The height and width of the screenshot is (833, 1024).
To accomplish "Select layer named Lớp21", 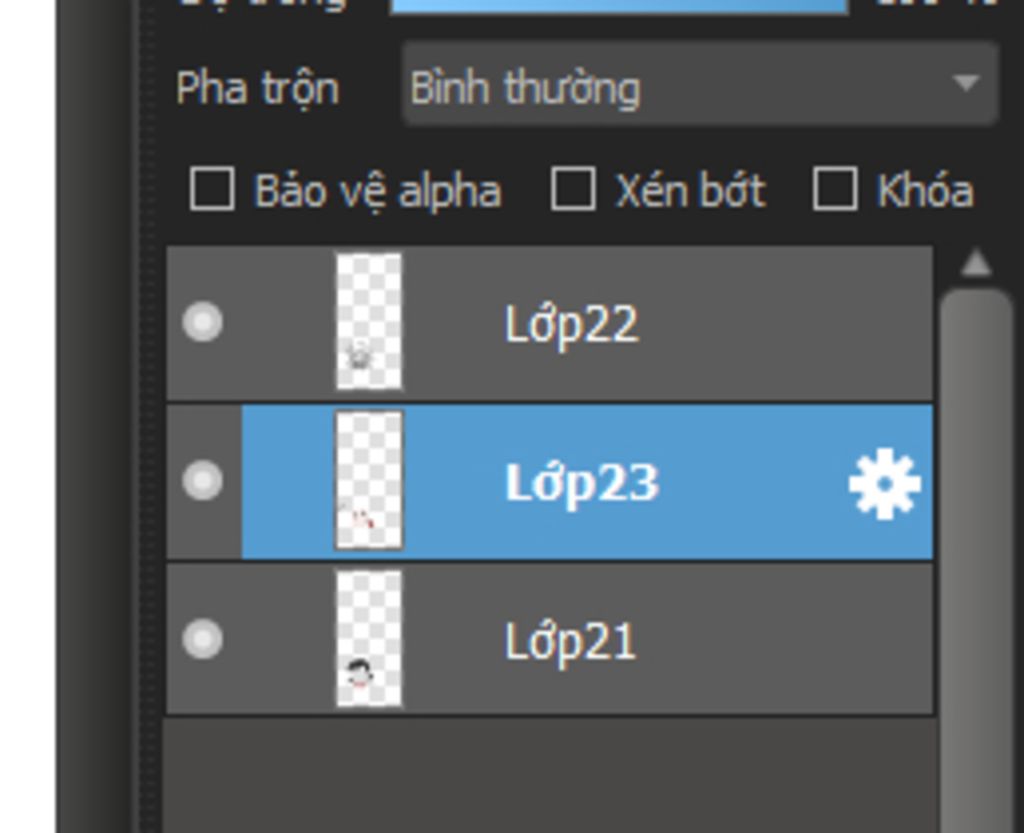I will coord(570,641).
